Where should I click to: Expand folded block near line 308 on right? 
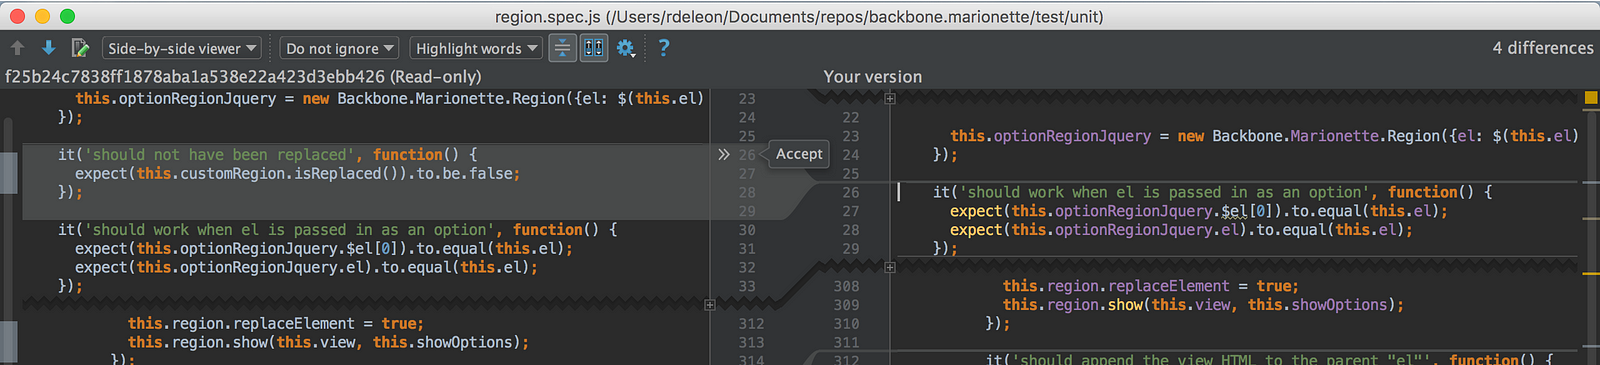pyautogui.click(x=890, y=267)
